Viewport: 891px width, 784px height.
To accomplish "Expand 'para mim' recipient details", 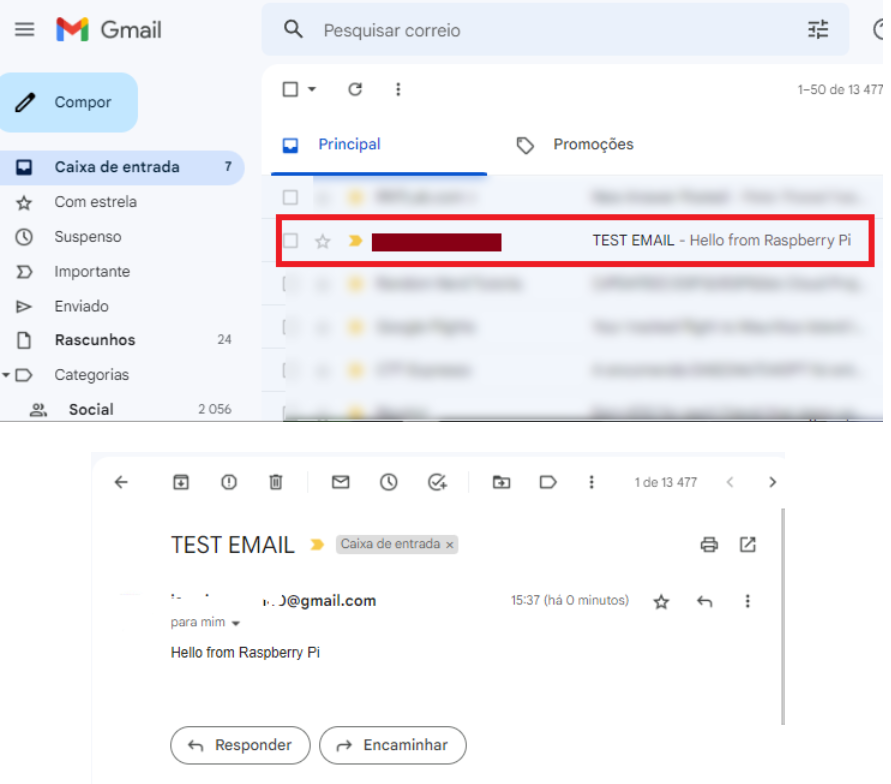I will [x=236, y=623].
